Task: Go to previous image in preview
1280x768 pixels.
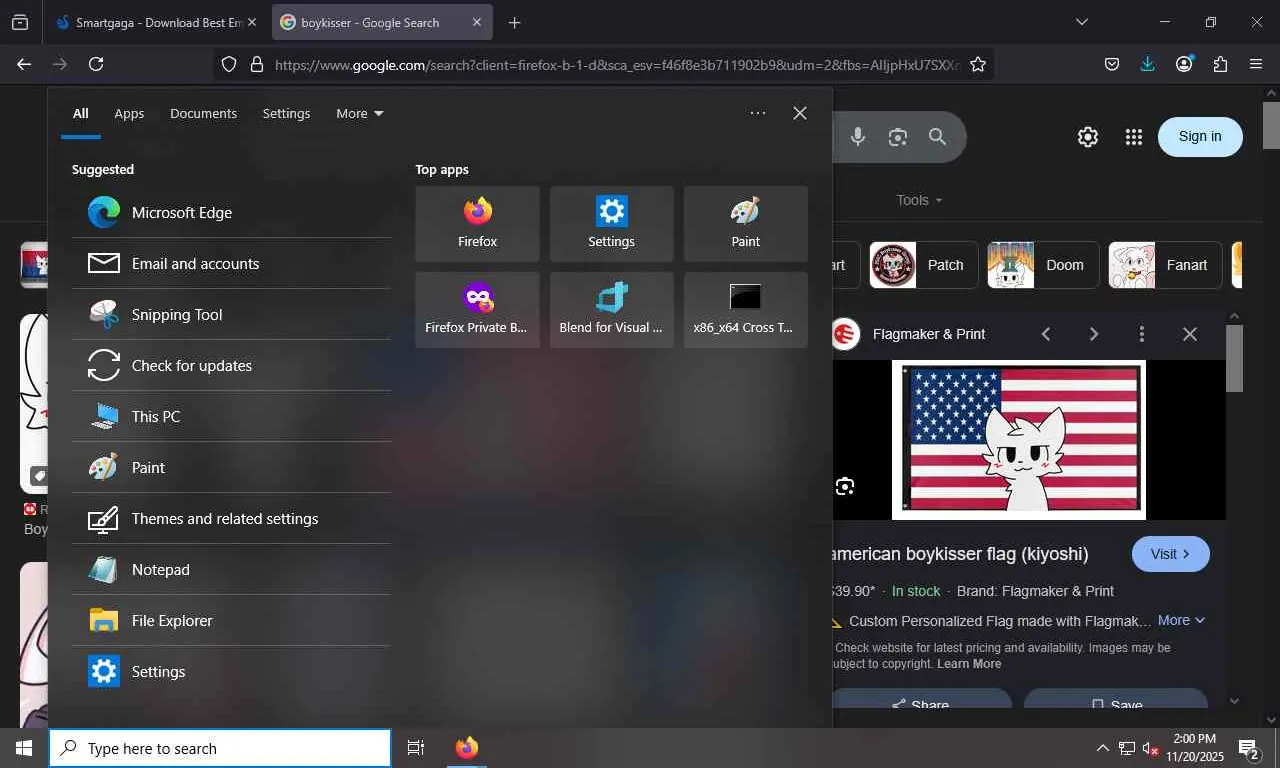Action: click(x=1046, y=334)
